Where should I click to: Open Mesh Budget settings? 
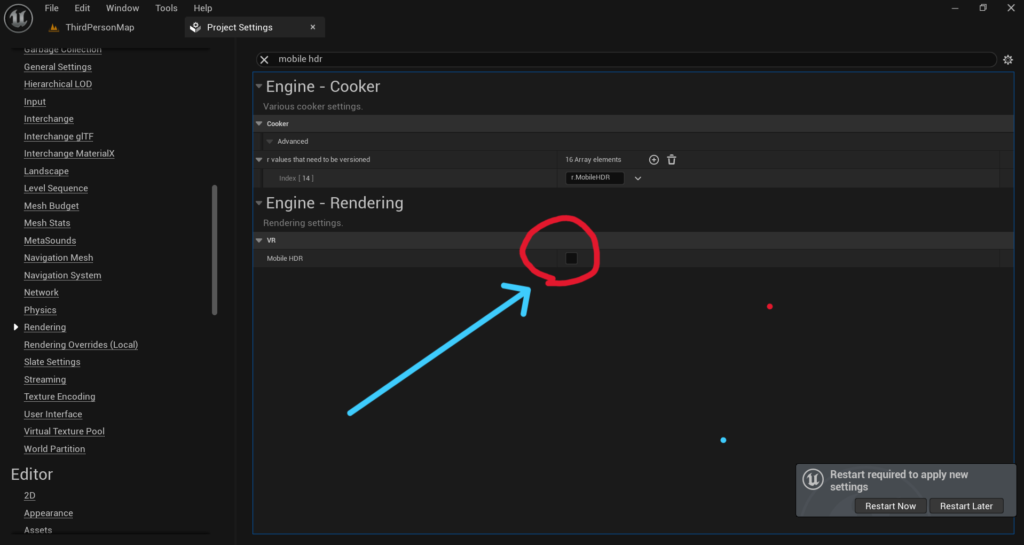tap(52, 206)
